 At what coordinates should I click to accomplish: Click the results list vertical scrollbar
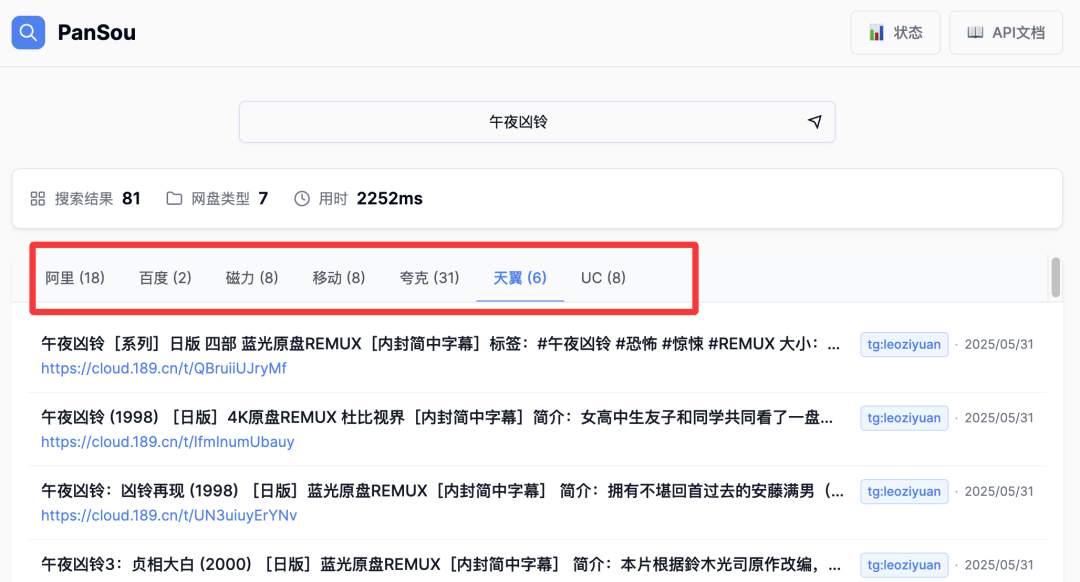tap(1055, 278)
